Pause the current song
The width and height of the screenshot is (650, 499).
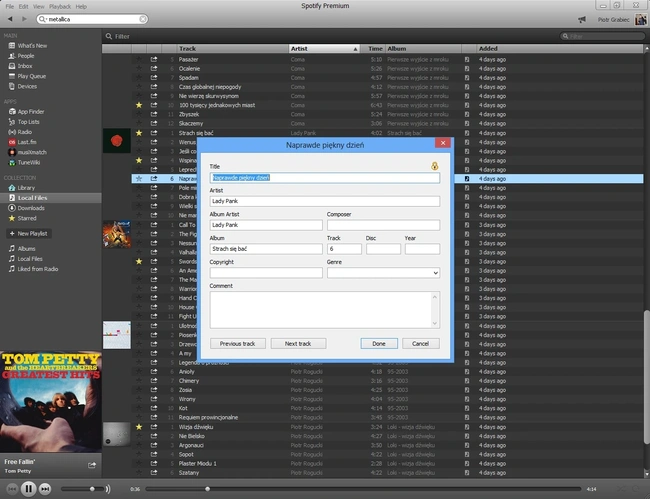tap(28, 489)
